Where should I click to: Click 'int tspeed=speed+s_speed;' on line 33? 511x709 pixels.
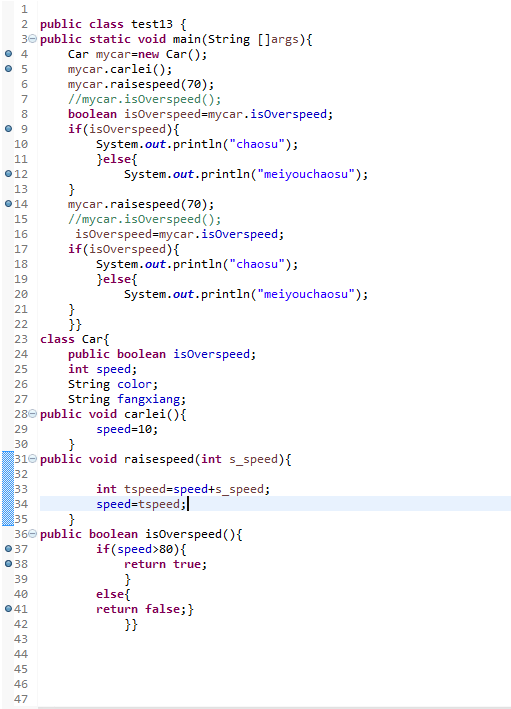183,489
